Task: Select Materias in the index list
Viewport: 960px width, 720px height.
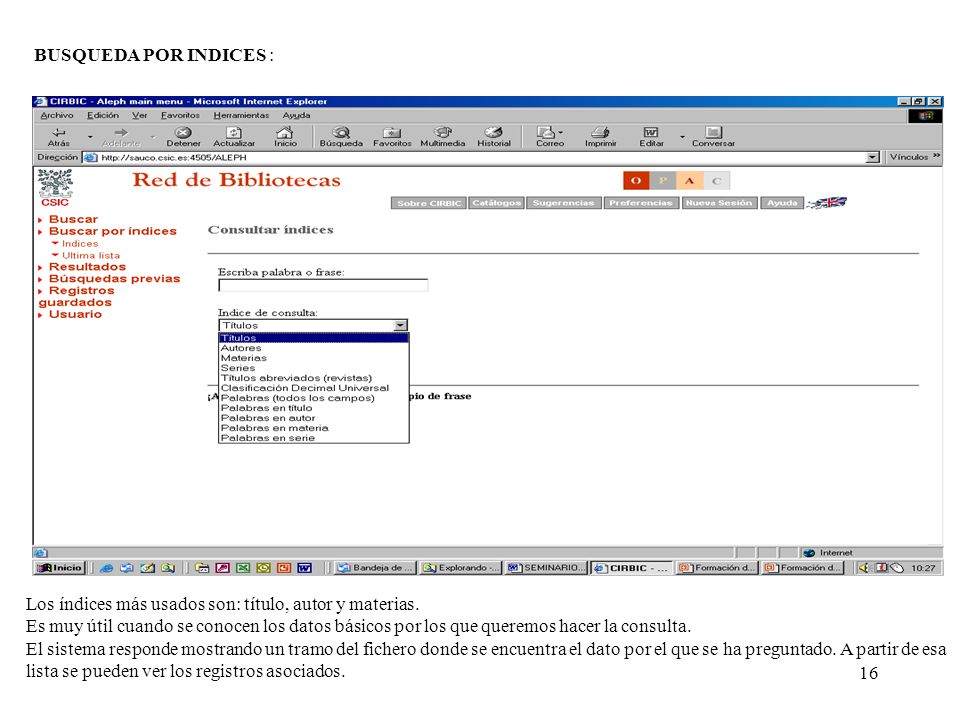Action: (313, 358)
